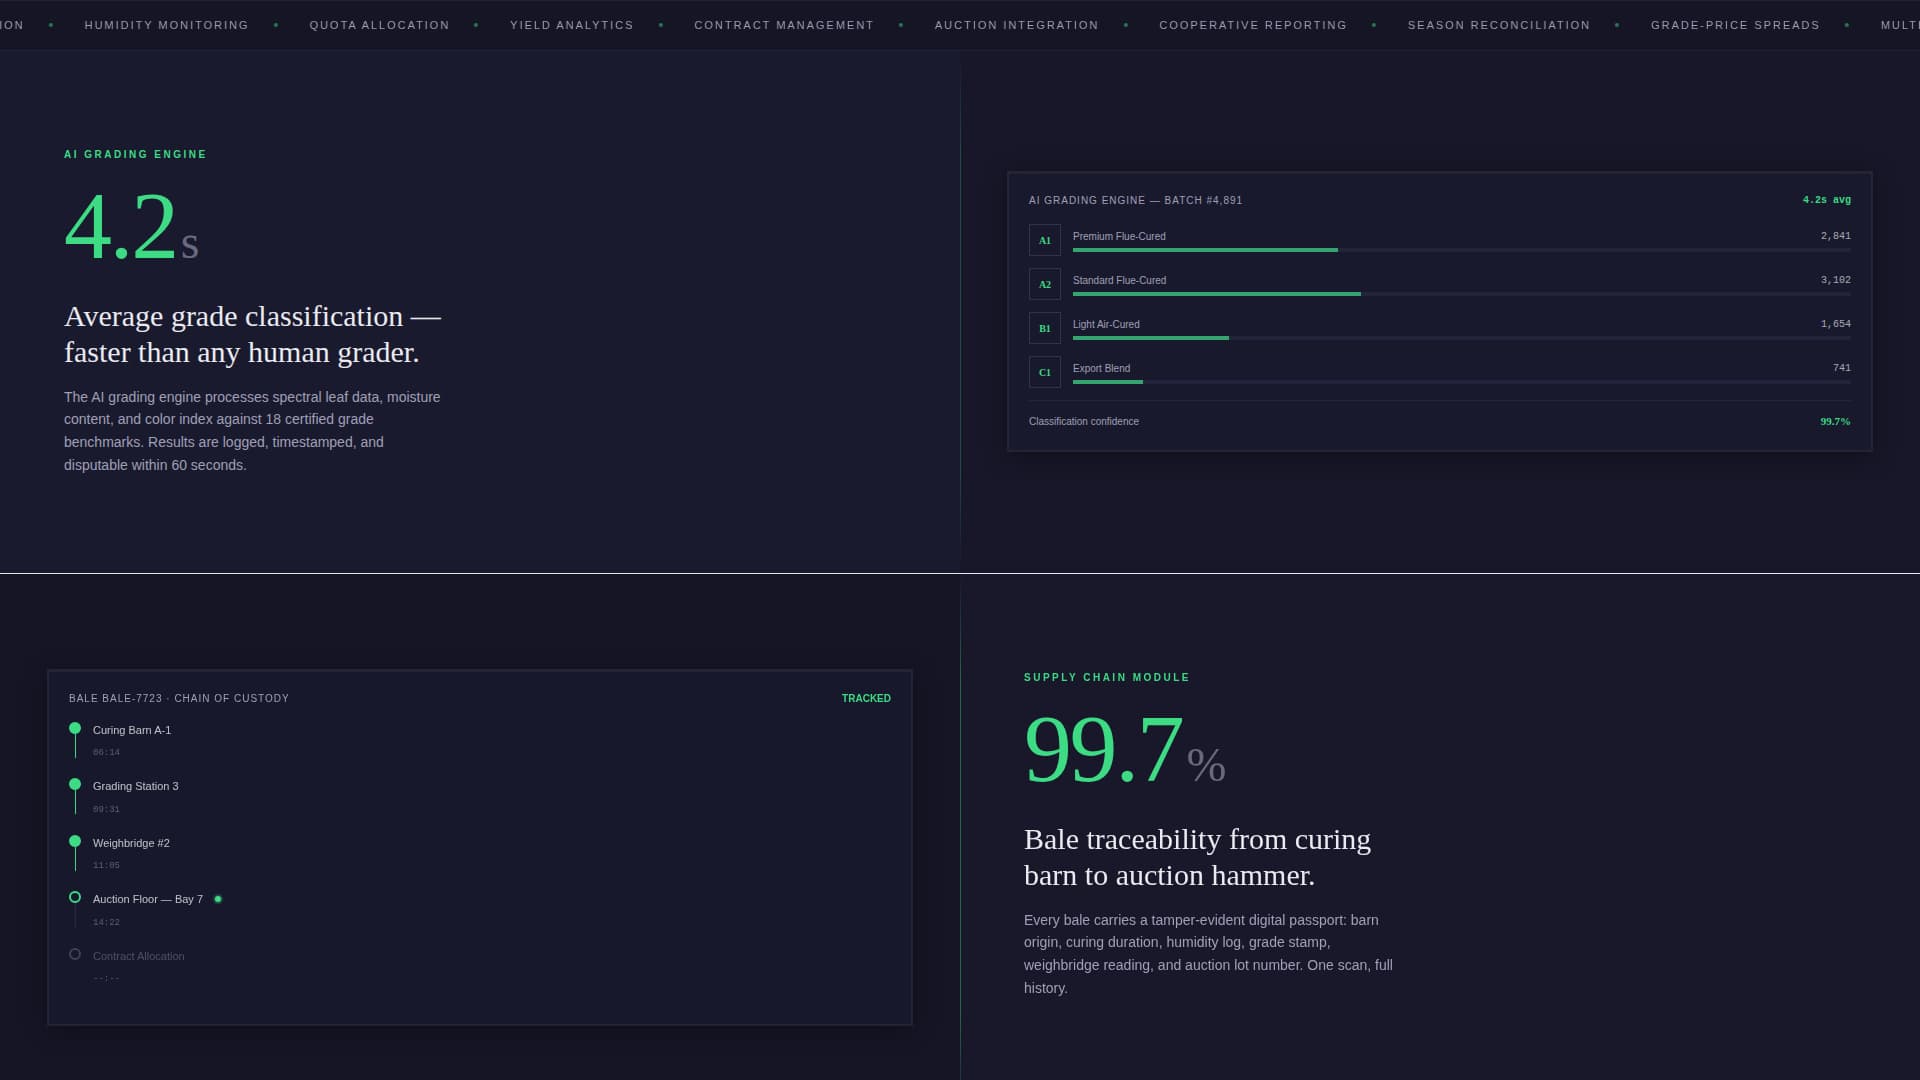Click the Standard Flue-Cured progress bar
The width and height of the screenshot is (1920, 1080).
(1461, 294)
